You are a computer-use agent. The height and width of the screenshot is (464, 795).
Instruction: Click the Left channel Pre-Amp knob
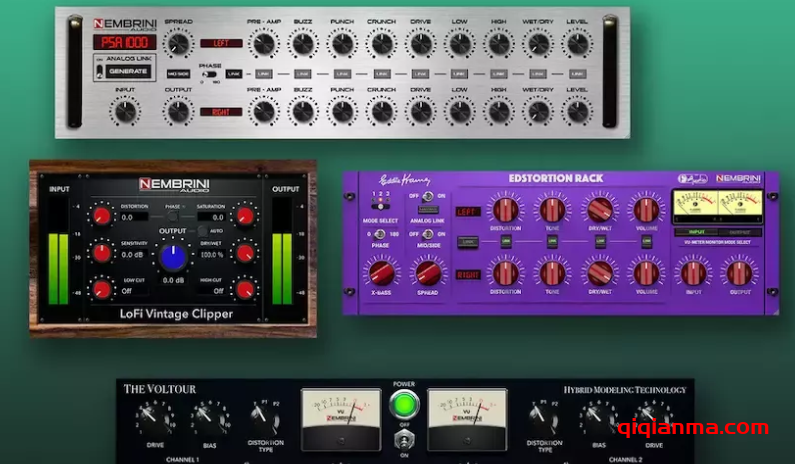pos(264,44)
